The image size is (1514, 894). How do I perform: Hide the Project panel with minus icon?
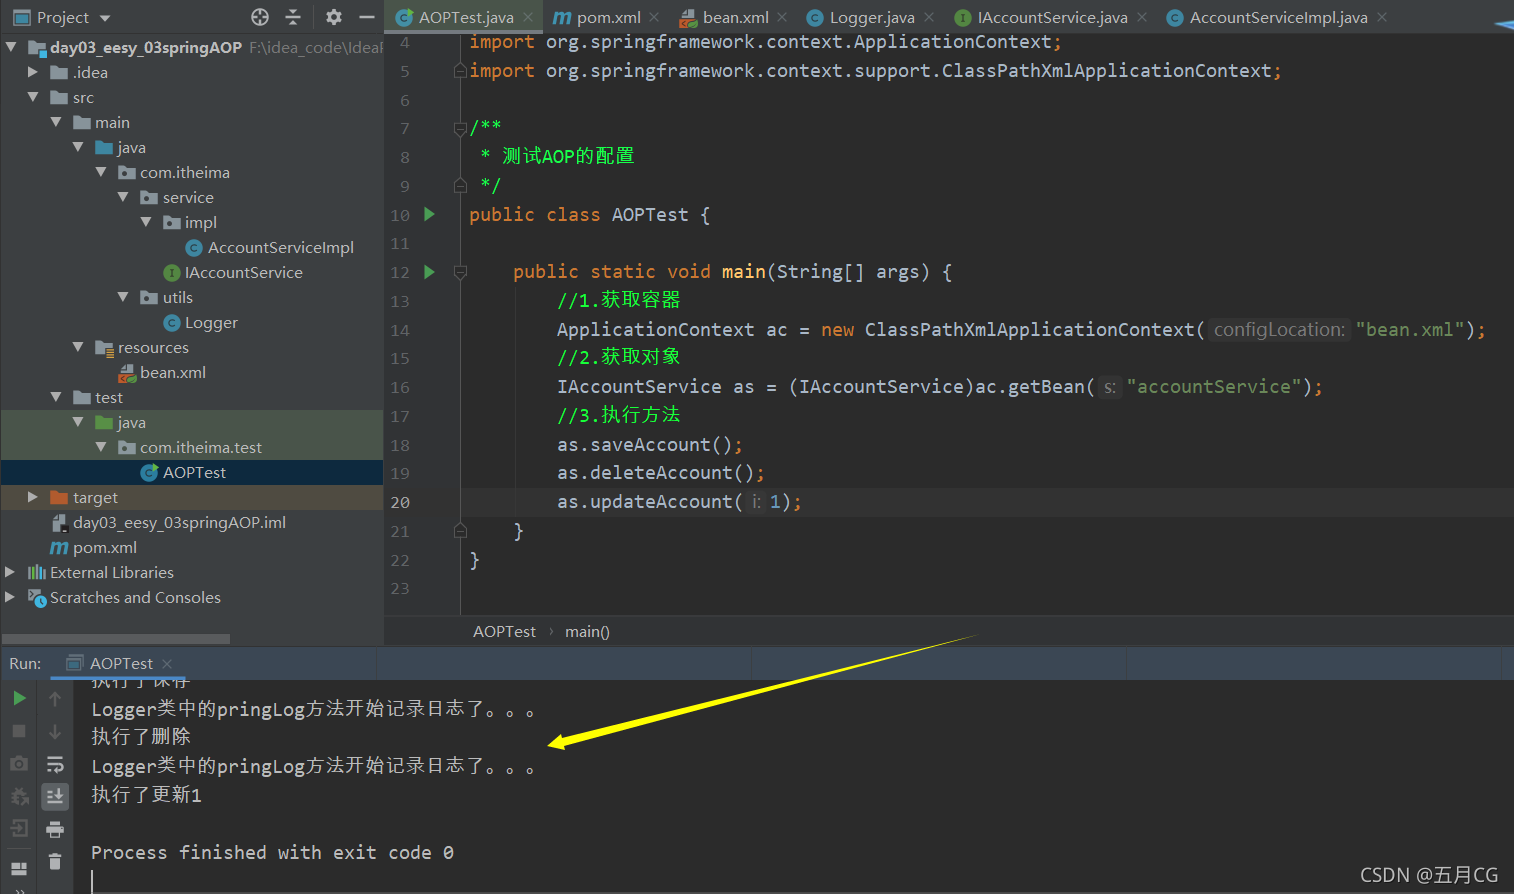click(x=367, y=17)
